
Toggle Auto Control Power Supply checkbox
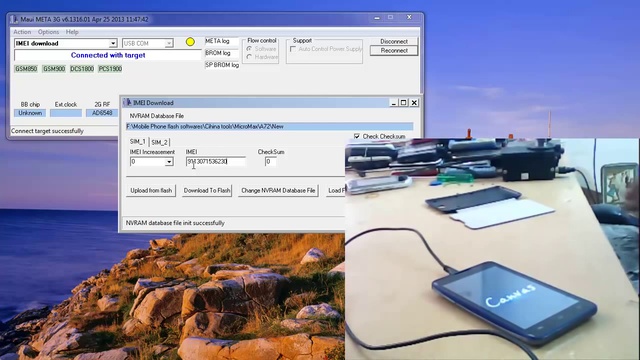(x=293, y=49)
